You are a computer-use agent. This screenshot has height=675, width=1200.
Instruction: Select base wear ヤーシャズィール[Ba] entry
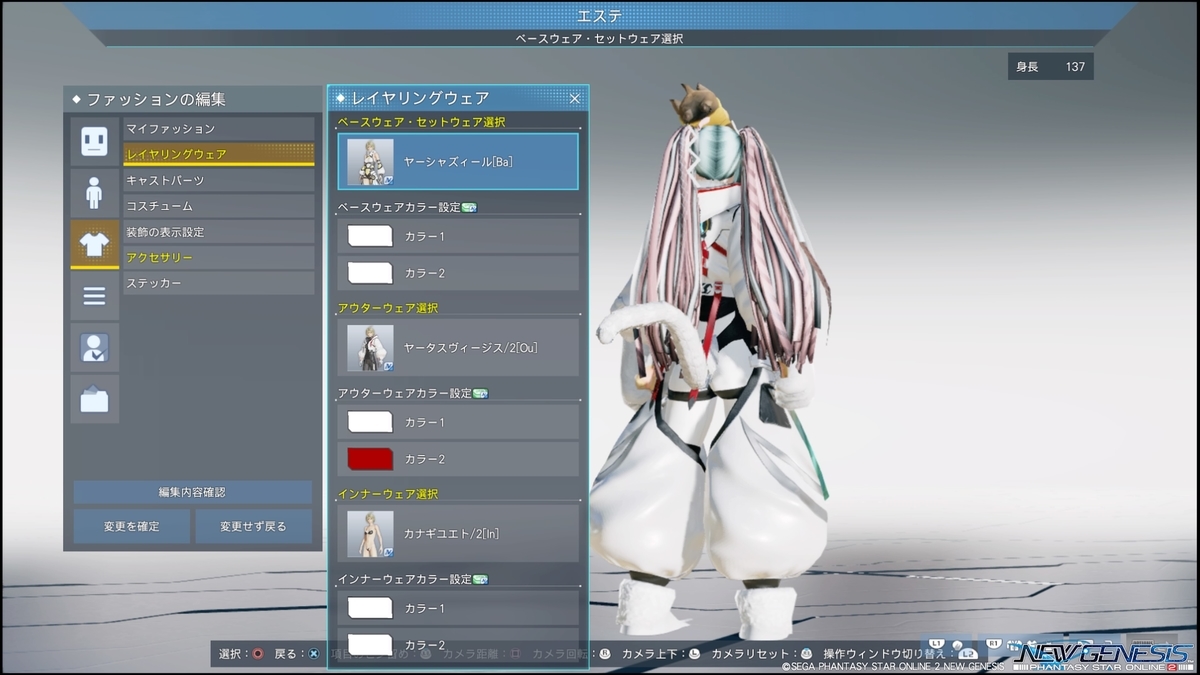tap(458, 161)
